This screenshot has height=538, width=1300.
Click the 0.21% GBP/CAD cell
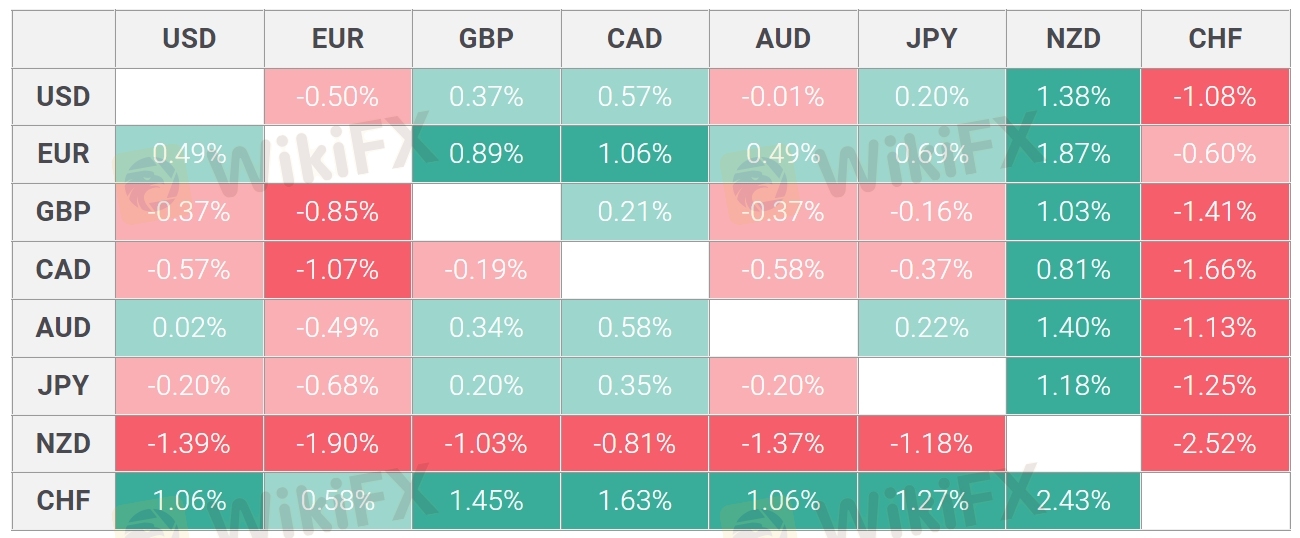(x=635, y=212)
